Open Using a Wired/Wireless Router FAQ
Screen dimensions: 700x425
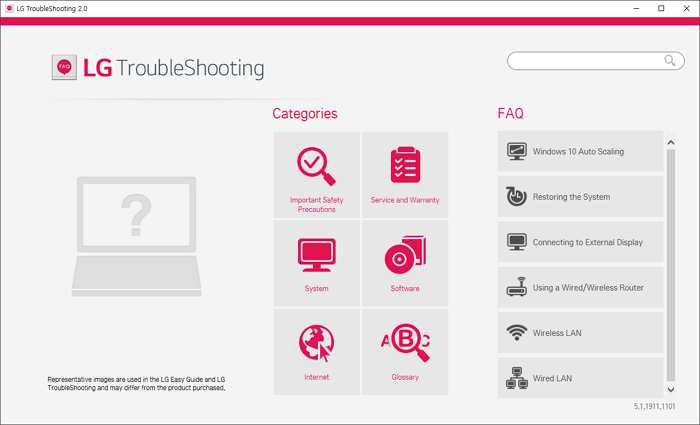point(580,288)
